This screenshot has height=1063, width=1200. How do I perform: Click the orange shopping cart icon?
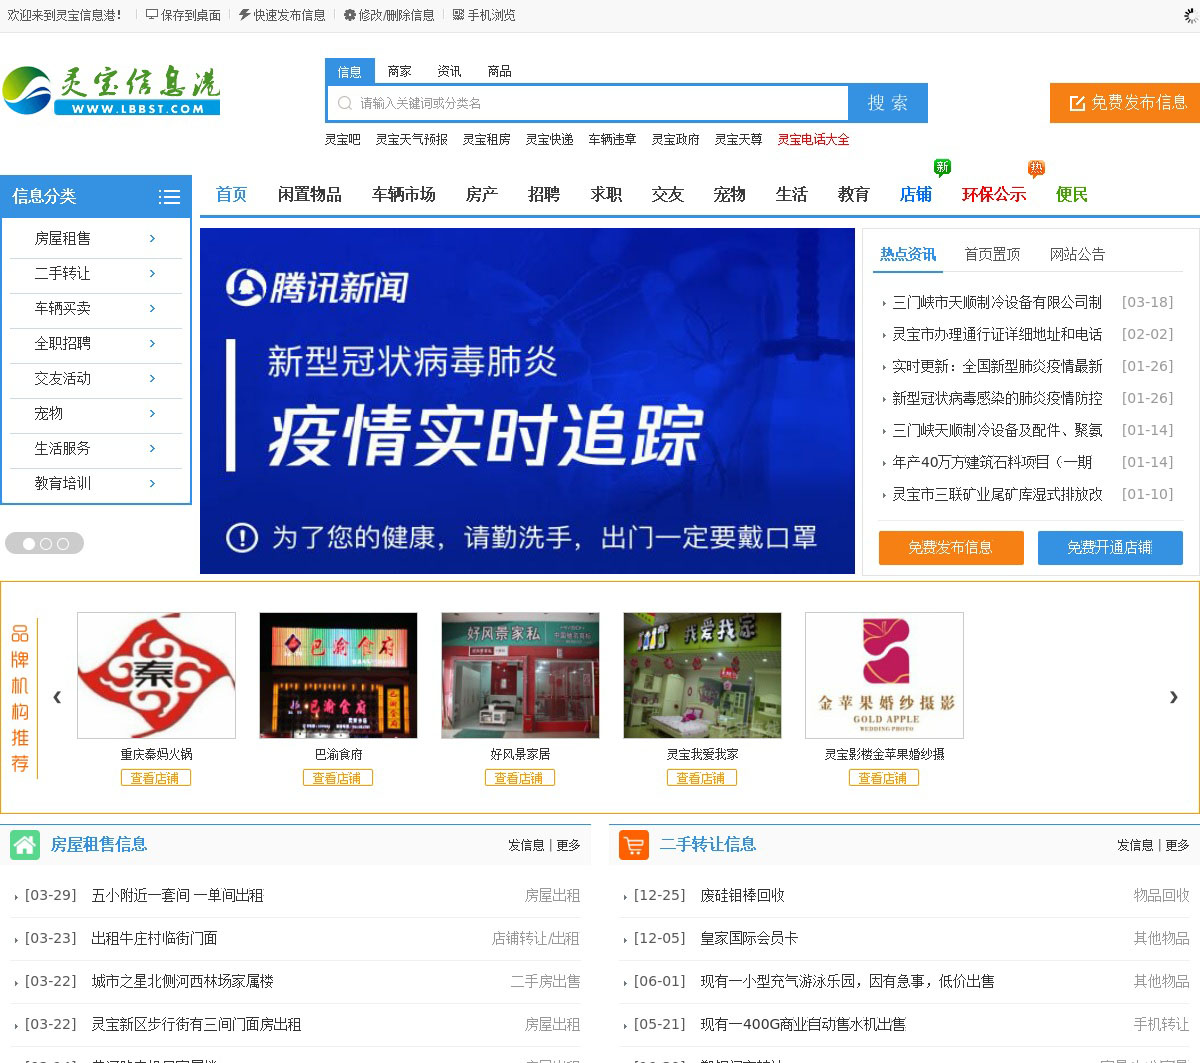coord(634,845)
